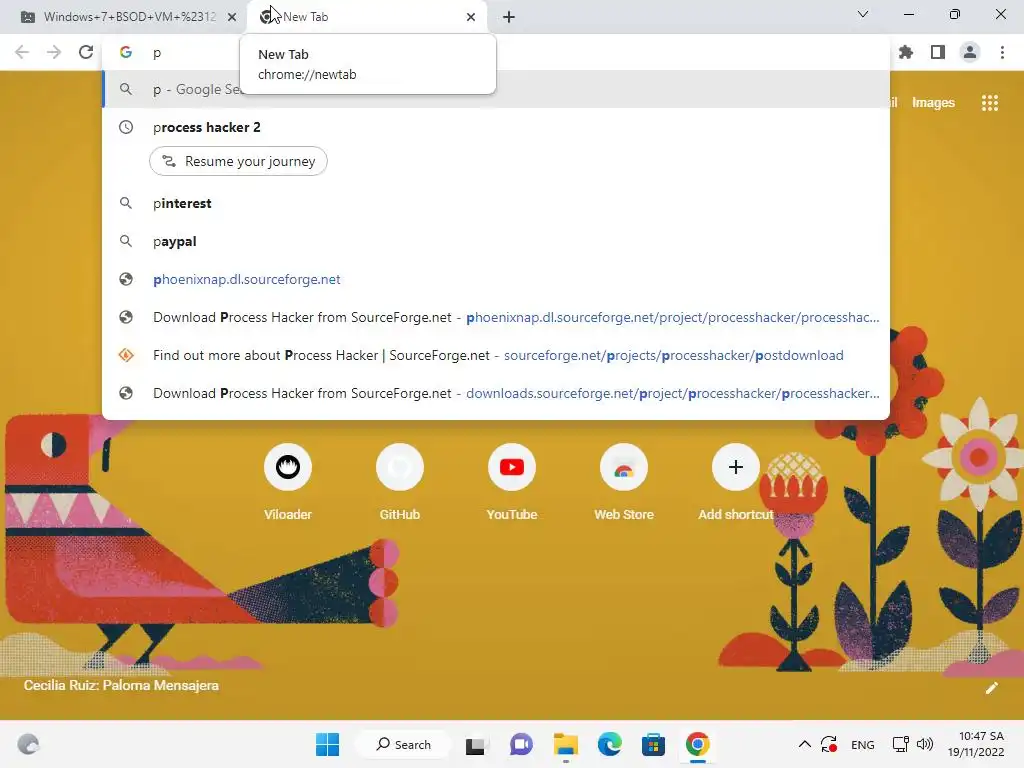1024x768 pixels.
Task: Open the network status tray icon
Action: pos(900,744)
